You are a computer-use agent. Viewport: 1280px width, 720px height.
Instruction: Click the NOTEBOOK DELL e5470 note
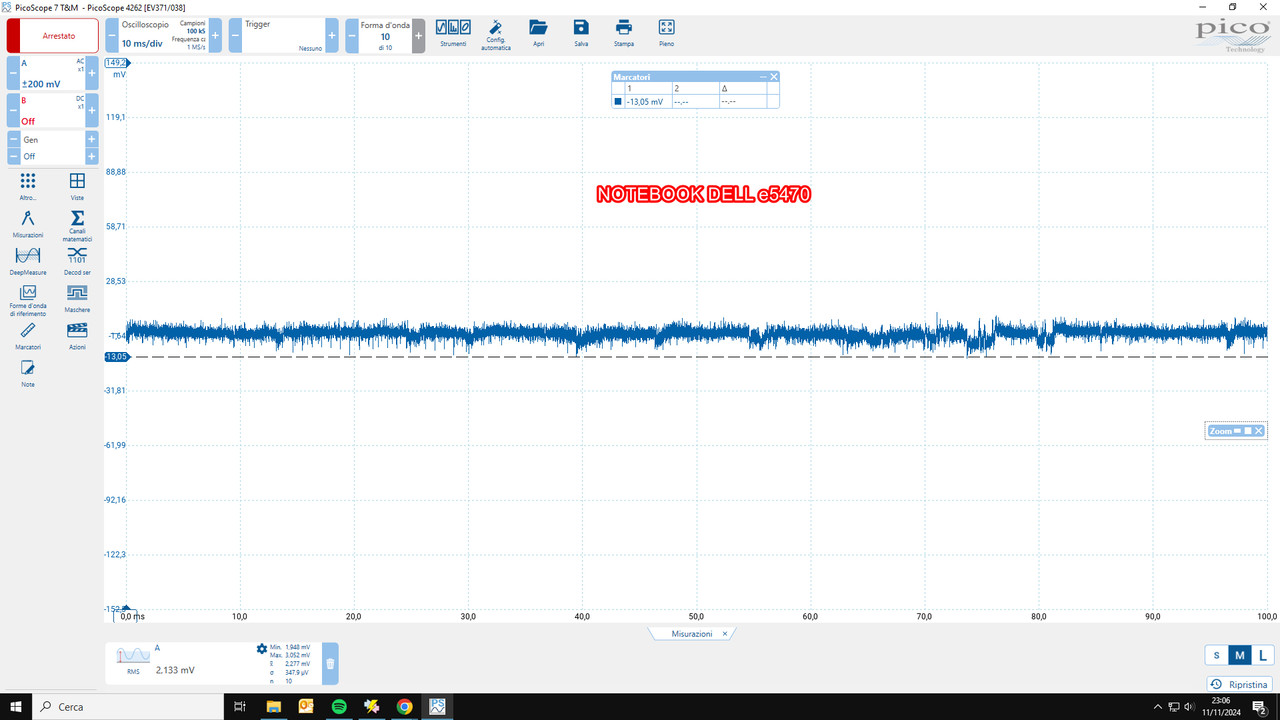pyautogui.click(x=703, y=195)
